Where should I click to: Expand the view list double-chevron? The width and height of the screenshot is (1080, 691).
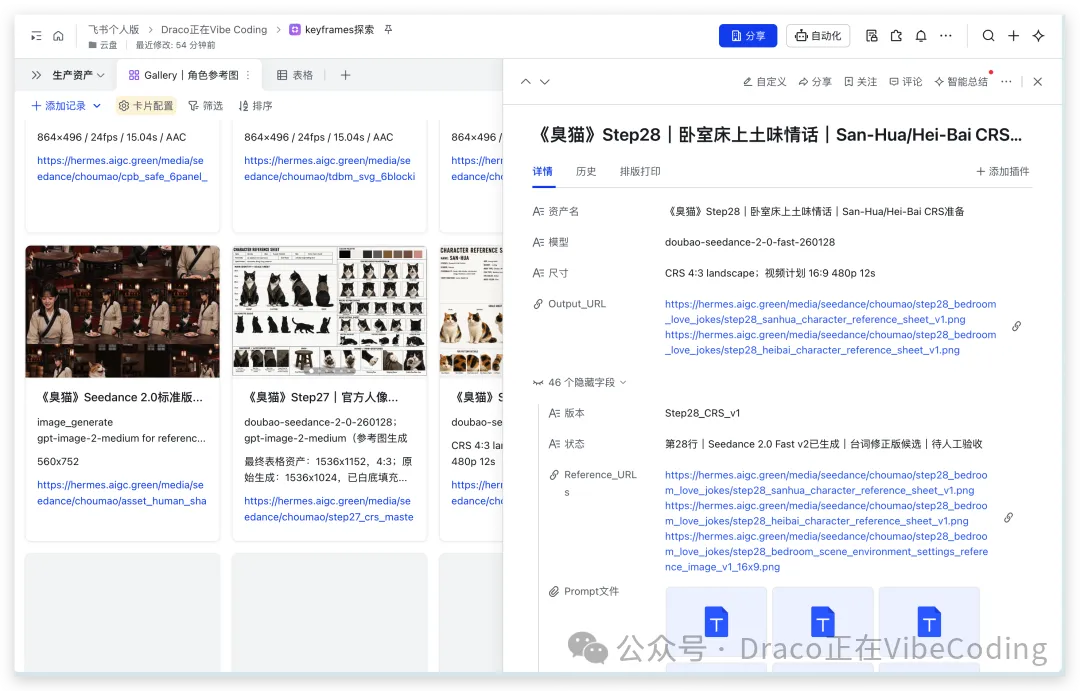click(x=36, y=75)
